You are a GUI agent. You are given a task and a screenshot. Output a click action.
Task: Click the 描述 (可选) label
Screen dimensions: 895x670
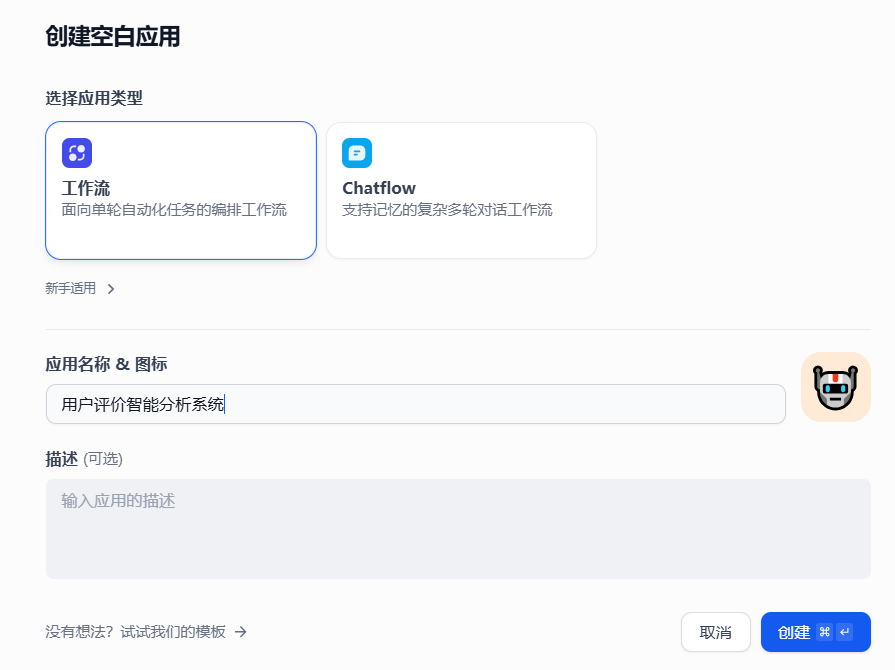point(84,459)
